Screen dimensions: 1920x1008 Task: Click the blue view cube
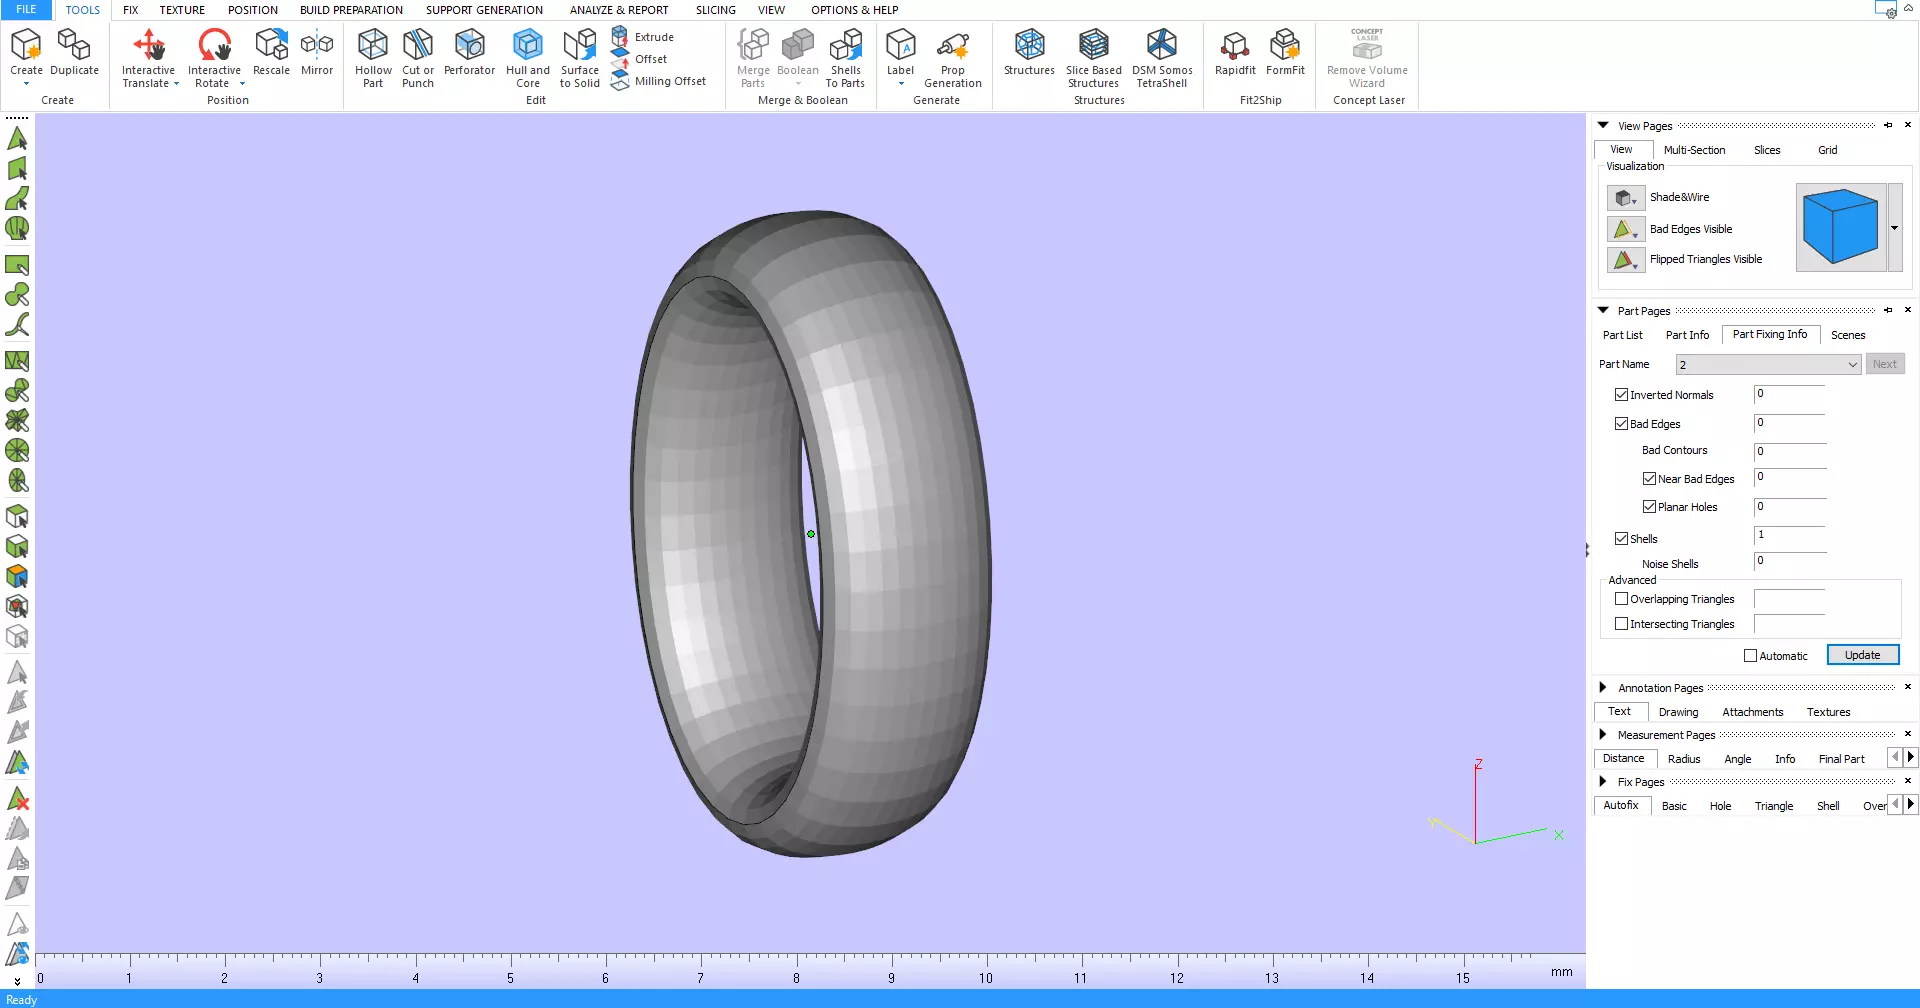(x=1840, y=228)
